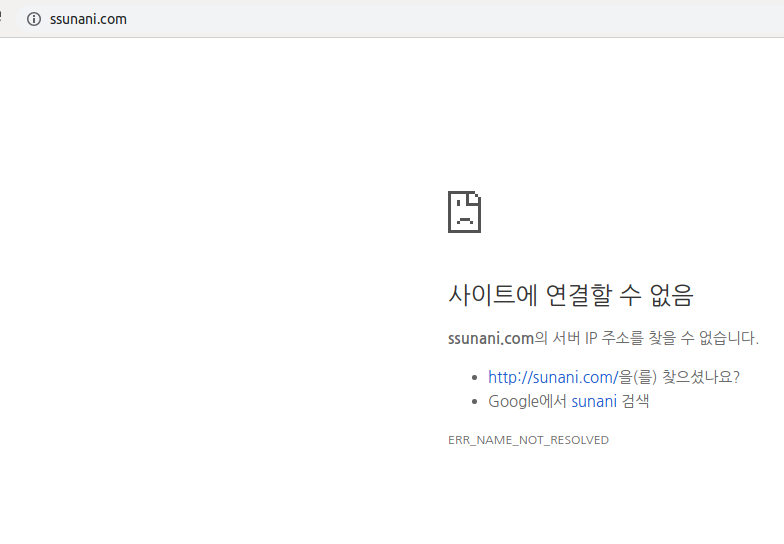Click the text 을(를) 찾으셨나요?
Image resolution: width=784 pixels, height=544 pixels.
(x=679, y=377)
